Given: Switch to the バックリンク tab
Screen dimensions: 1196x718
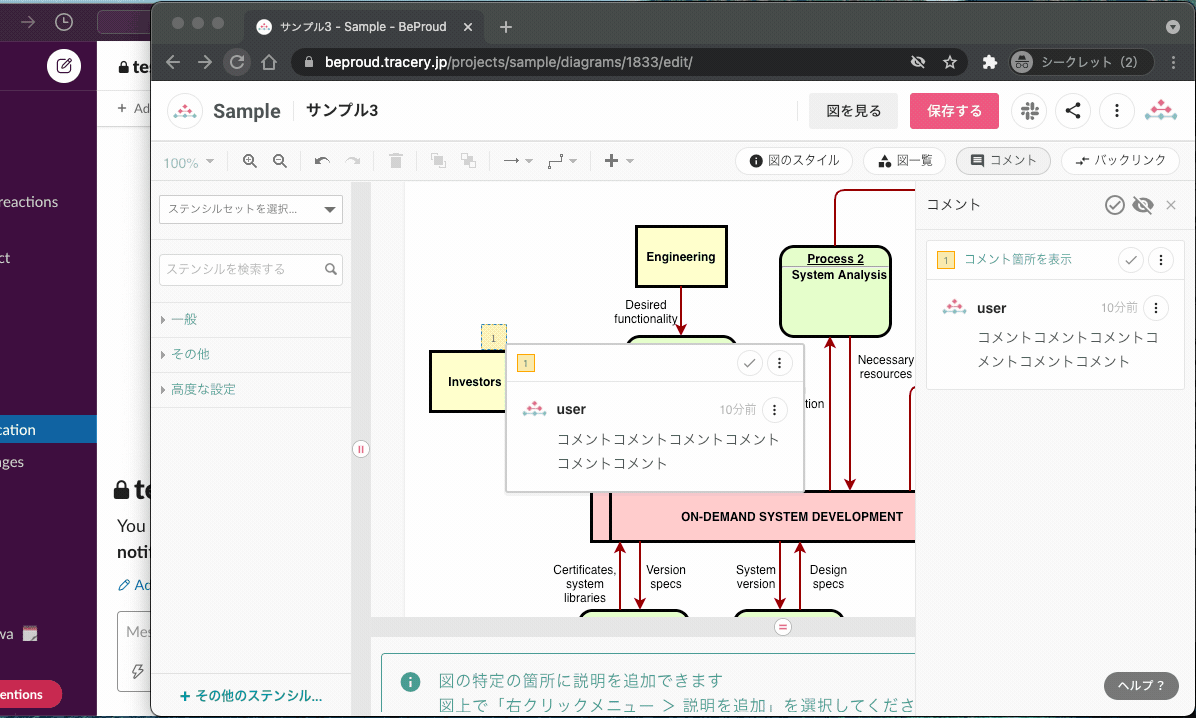Looking at the screenshot, I should (1120, 160).
